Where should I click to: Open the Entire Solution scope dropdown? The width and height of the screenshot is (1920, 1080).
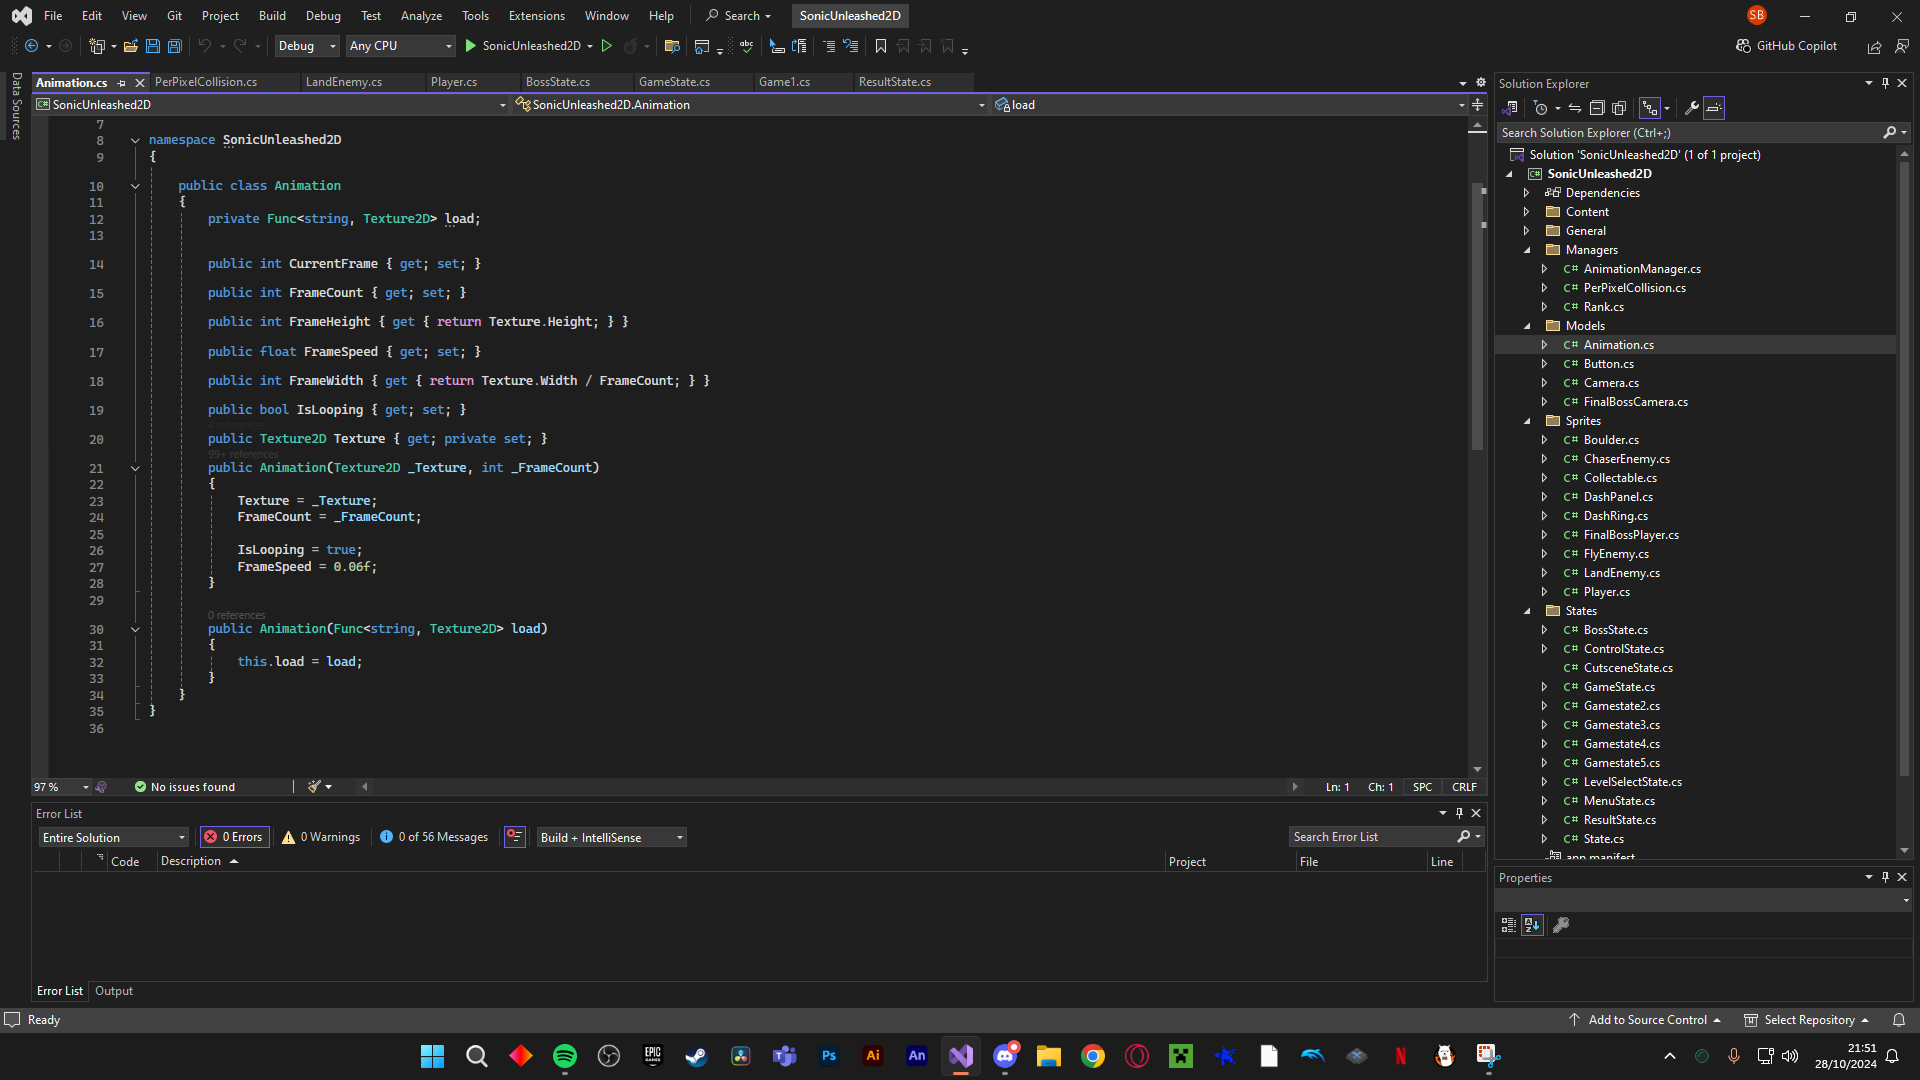pyautogui.click(x=113, y=837)
